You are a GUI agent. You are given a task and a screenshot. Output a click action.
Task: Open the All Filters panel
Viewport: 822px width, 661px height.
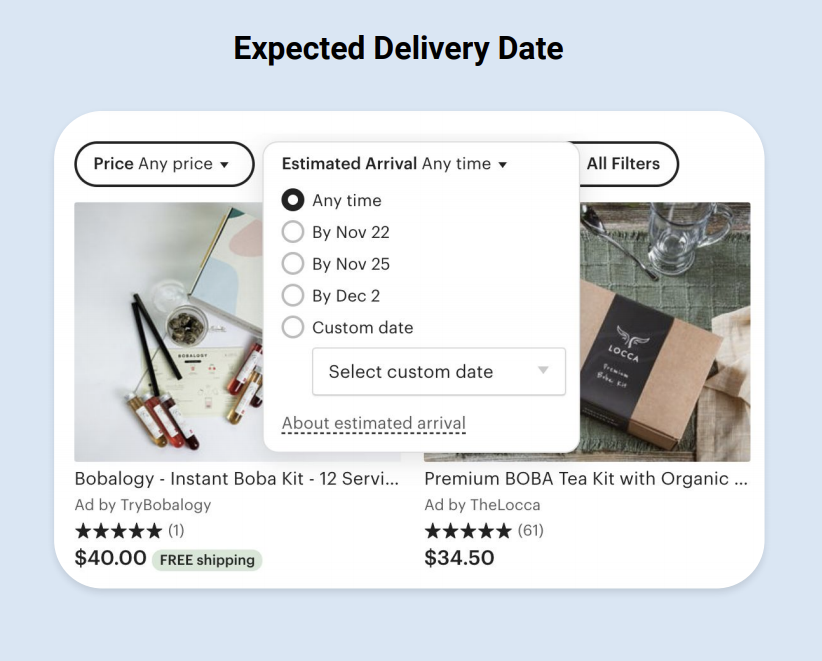pyautogui.click(x=626, y=164)
